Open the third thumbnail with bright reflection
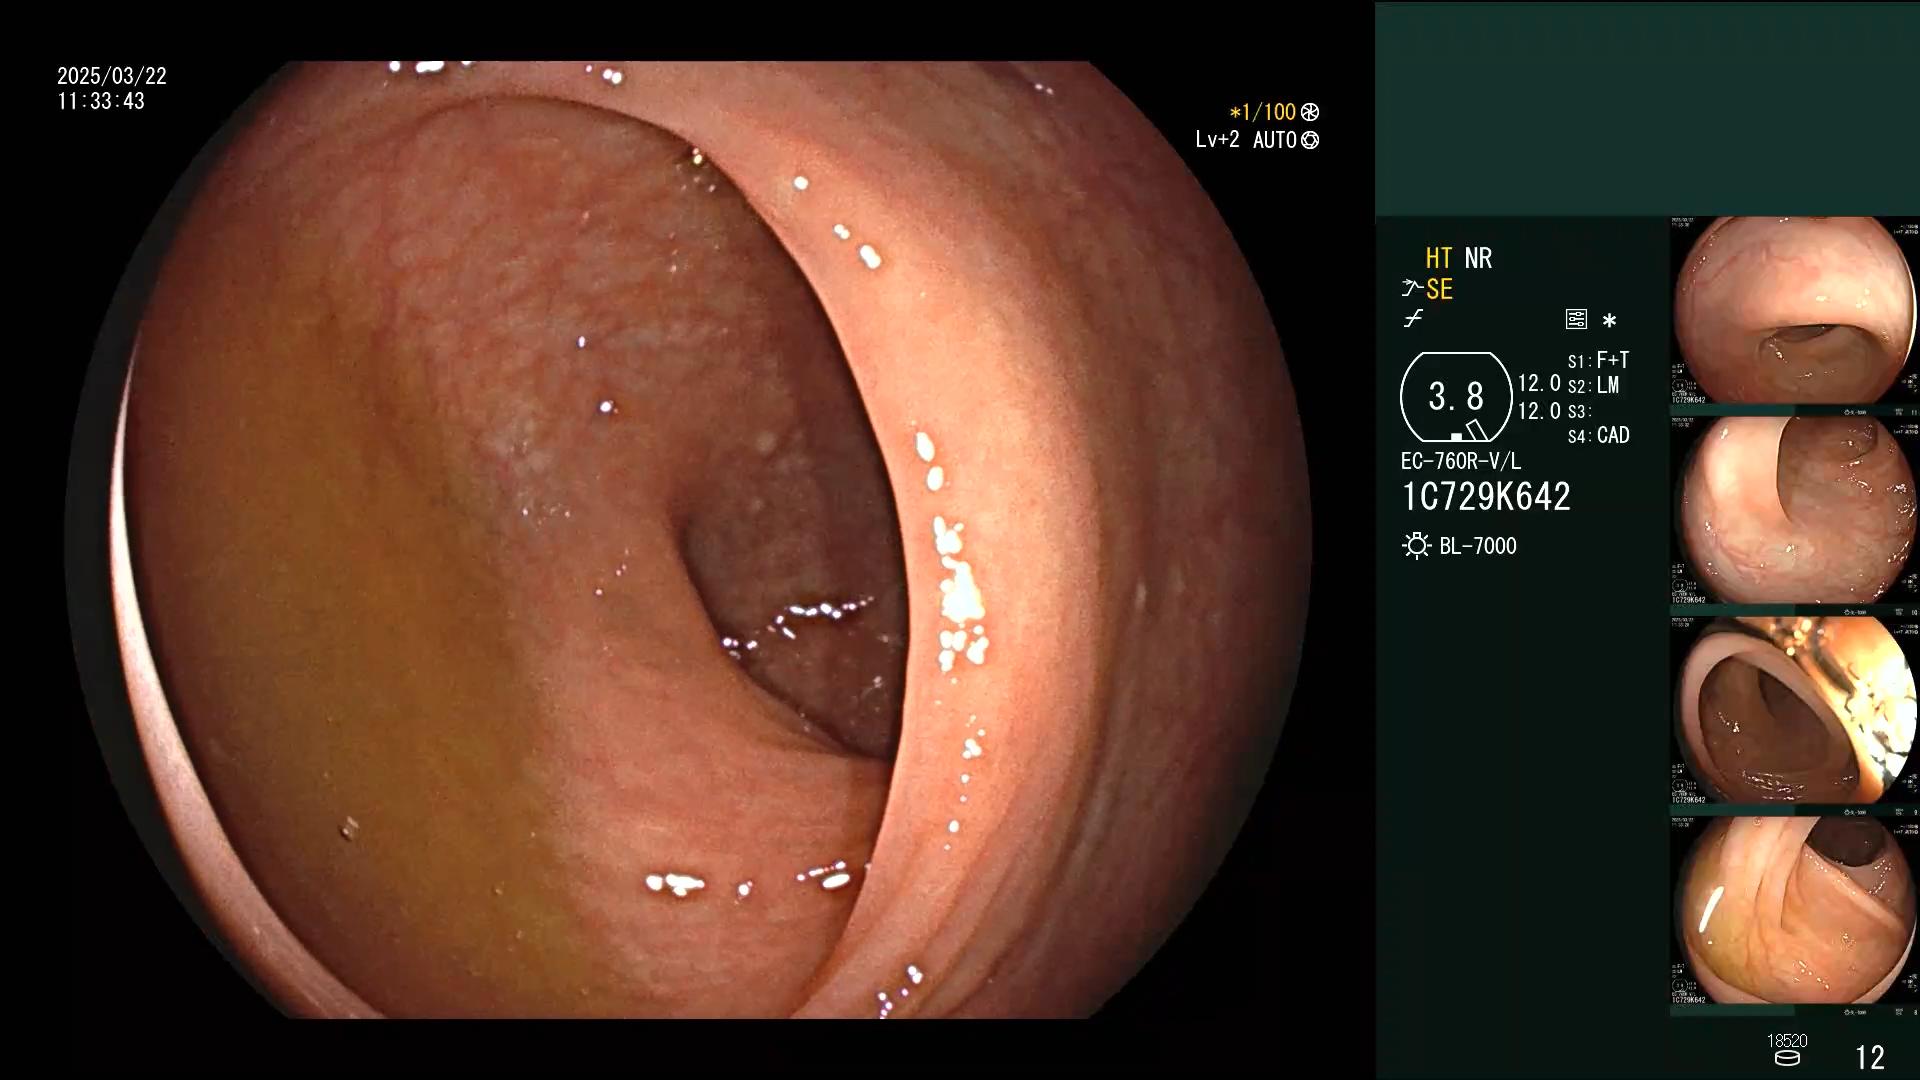This screenshot has width=1920, height=1080. coord(1795,711)
